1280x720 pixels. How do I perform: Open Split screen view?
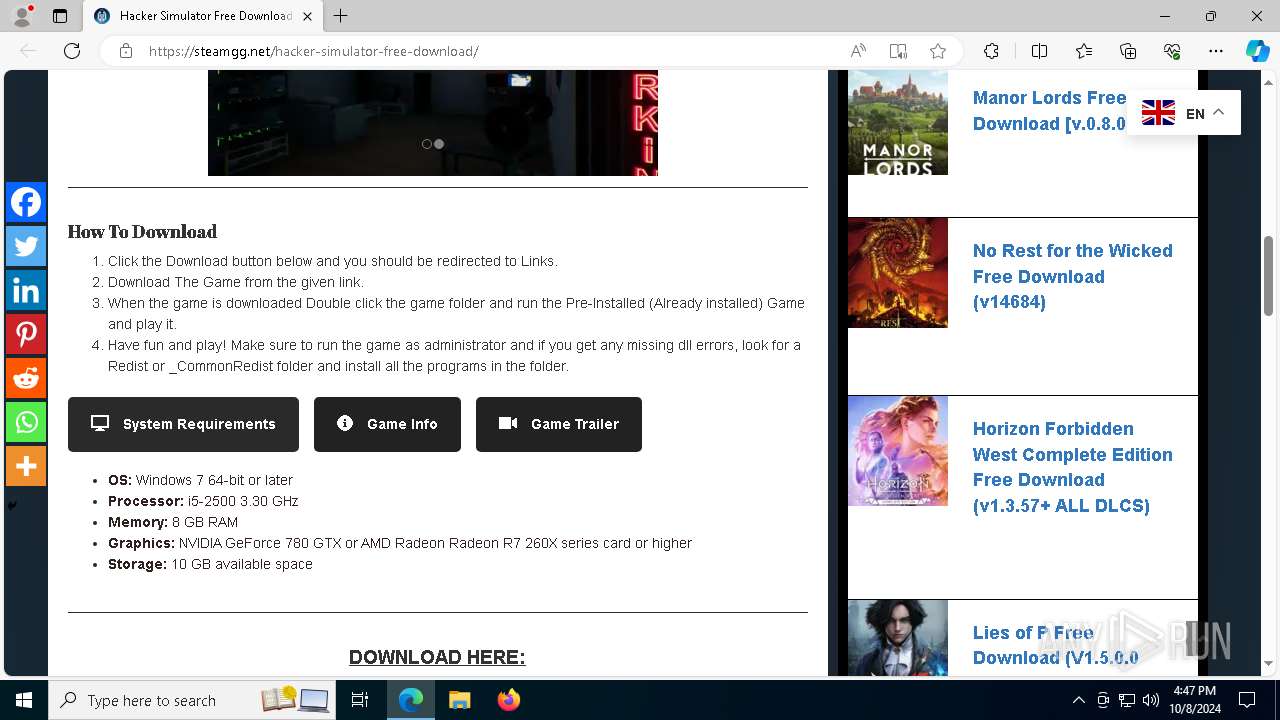[x=1039, y=51]
